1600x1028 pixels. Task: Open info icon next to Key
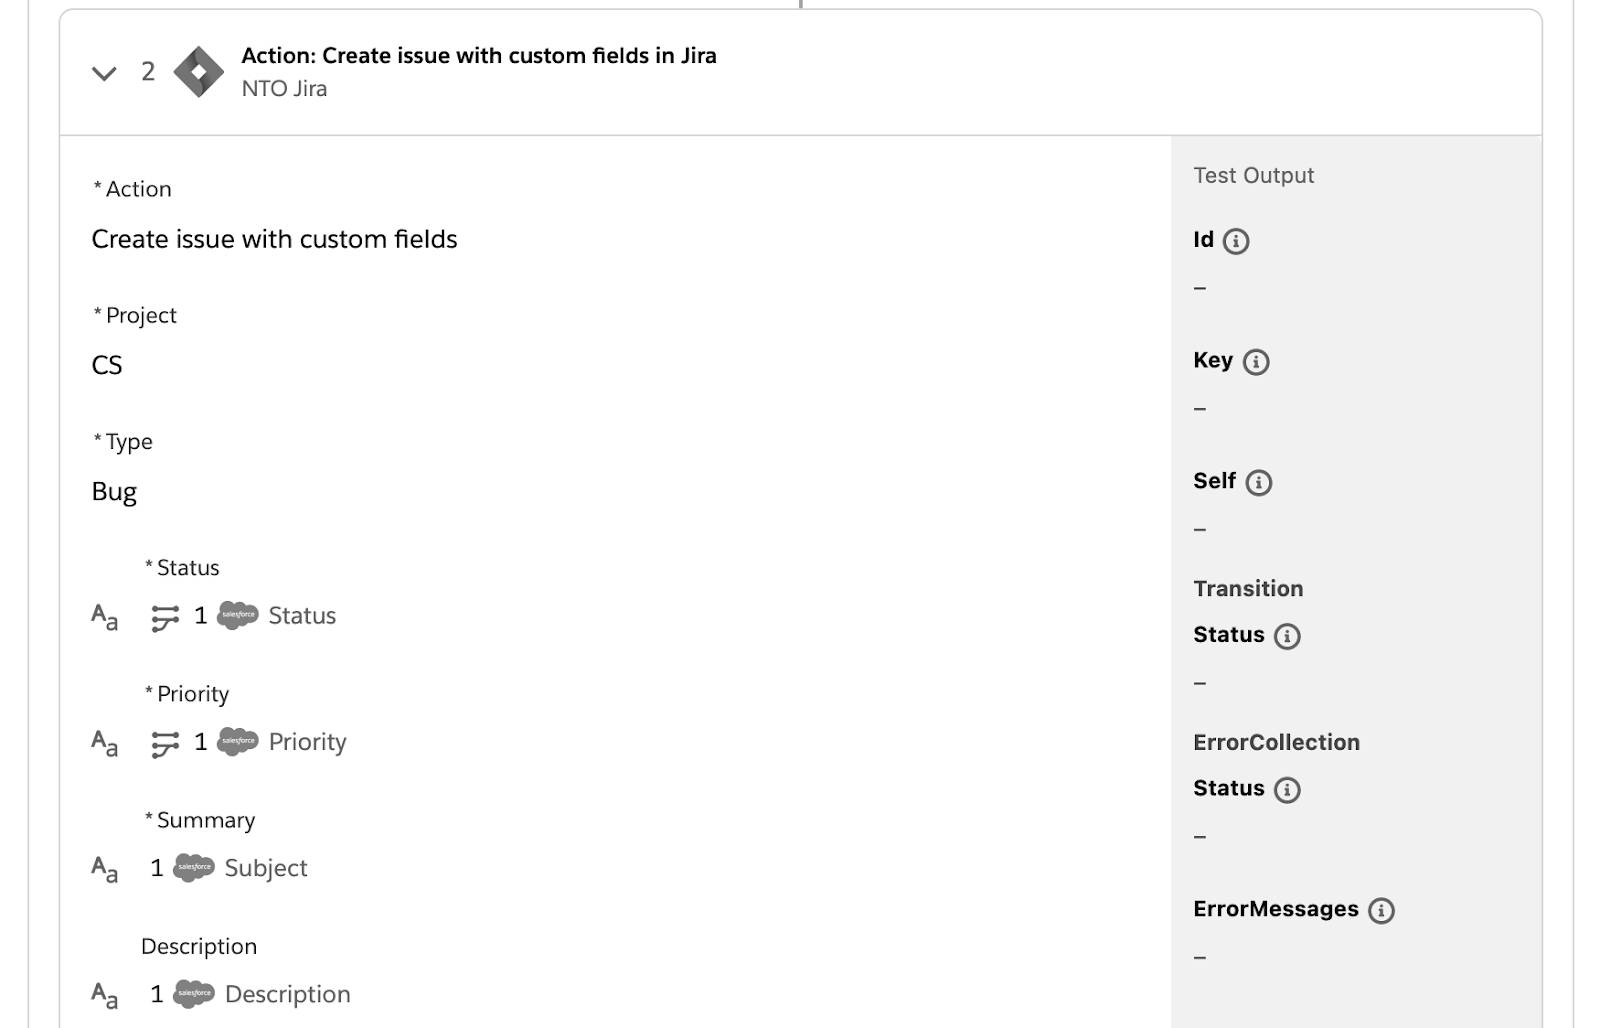[1256, 362]
